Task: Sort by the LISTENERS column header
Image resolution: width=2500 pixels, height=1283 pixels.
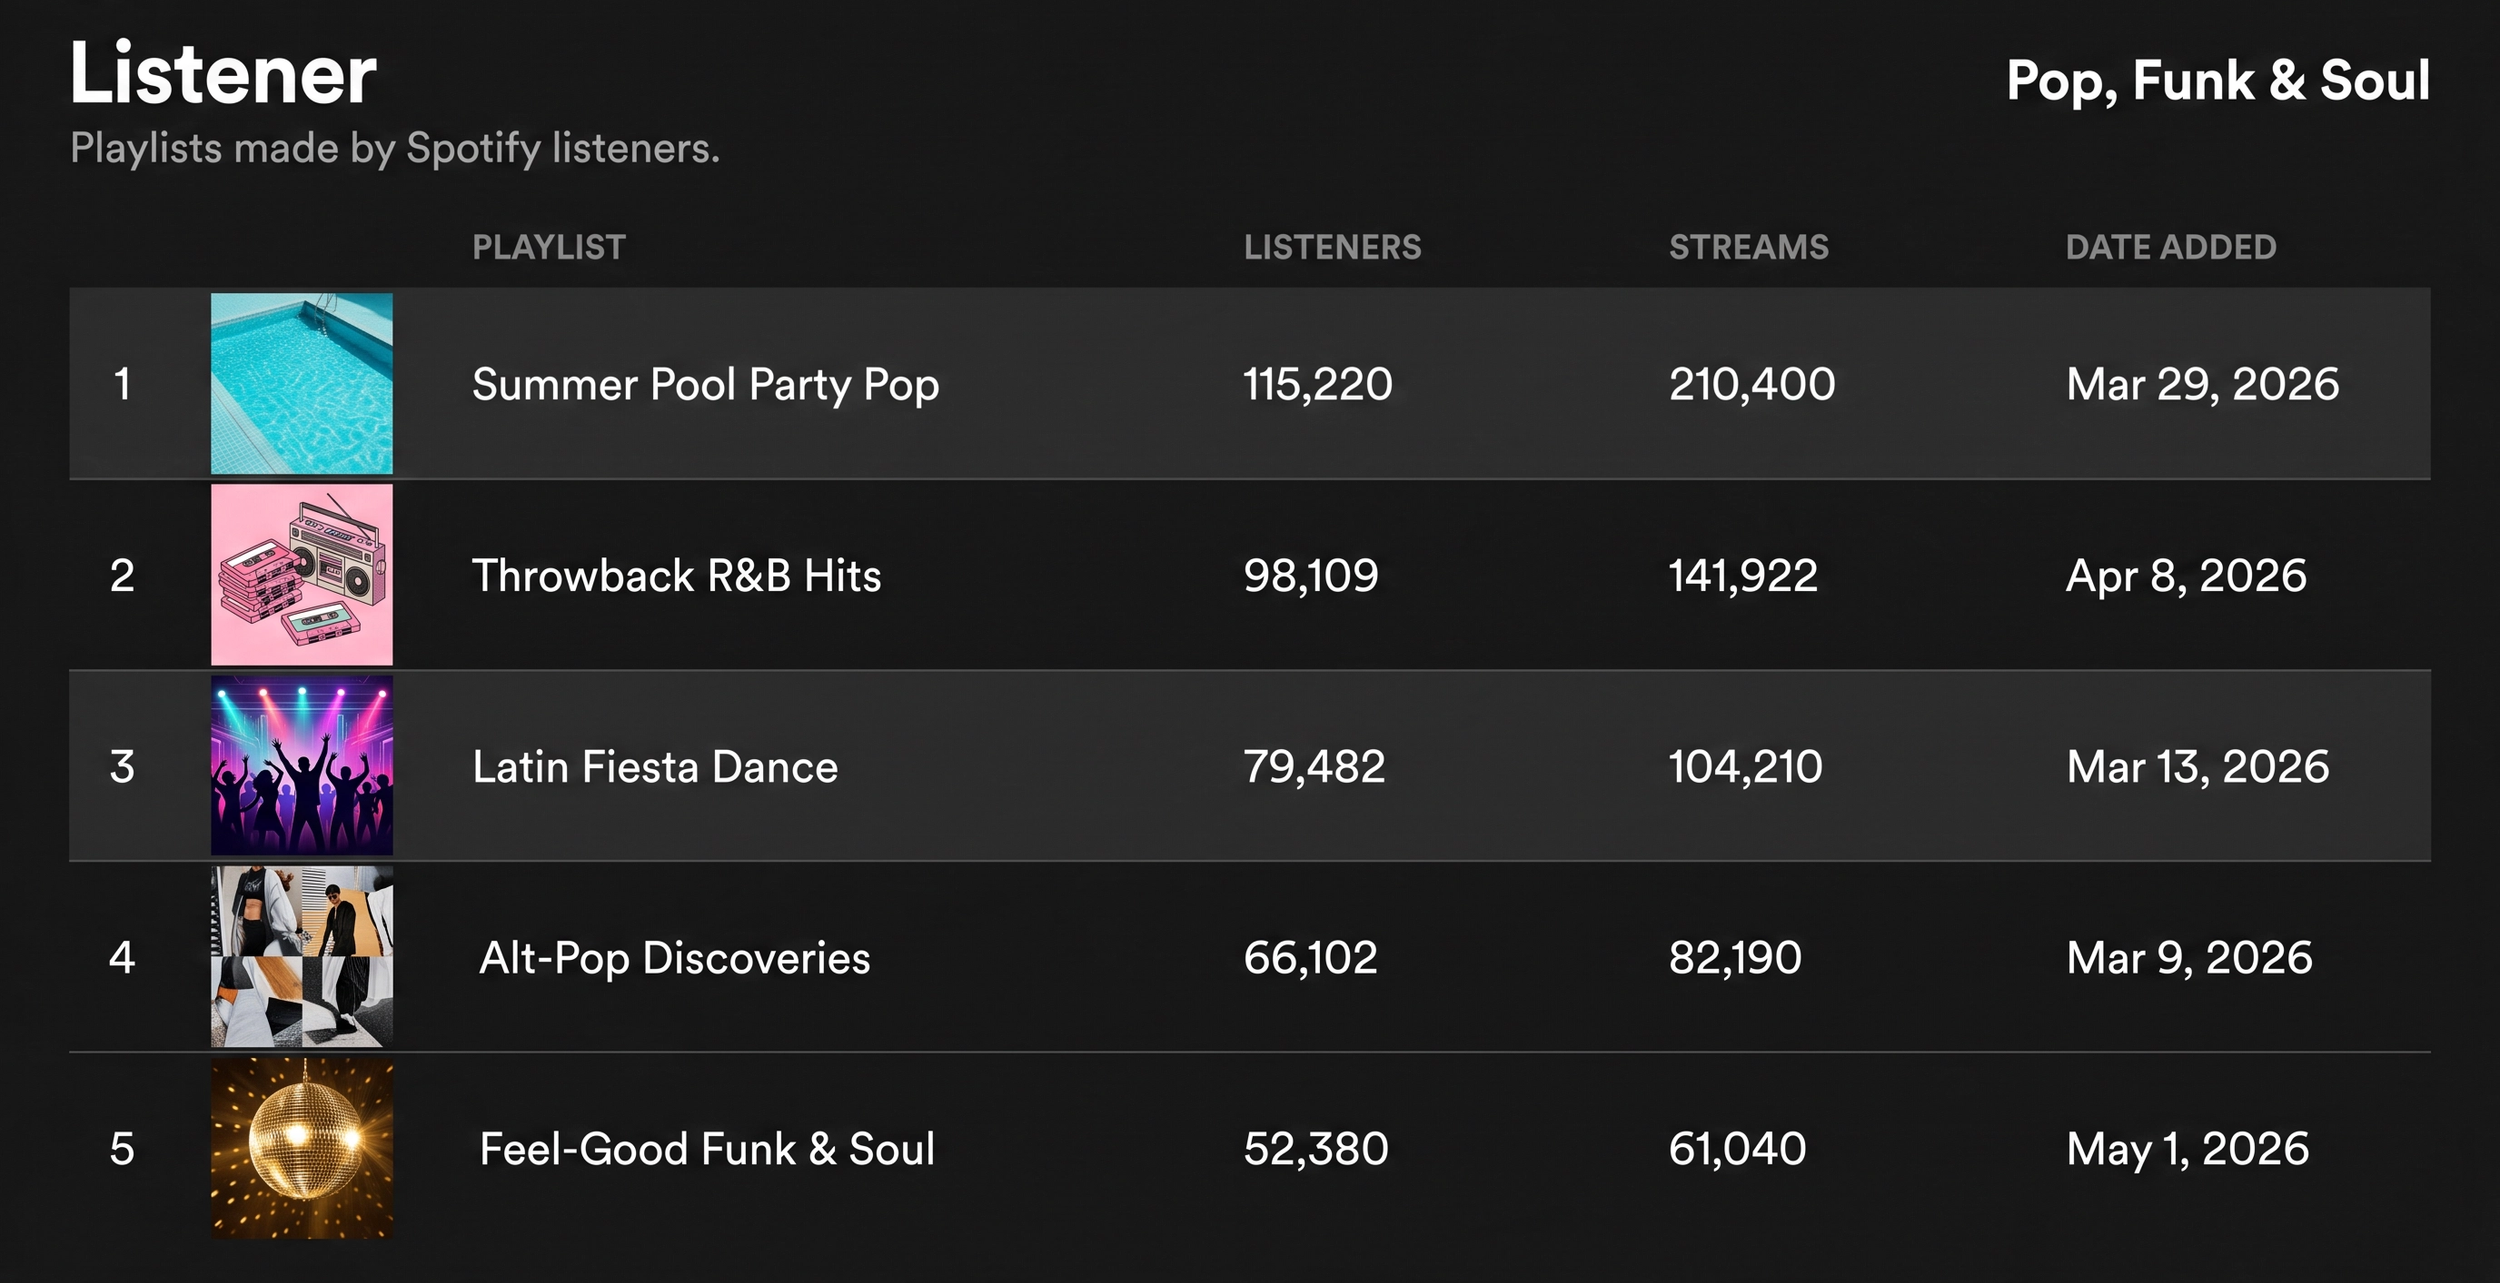Action: (x=1332, y=247)
